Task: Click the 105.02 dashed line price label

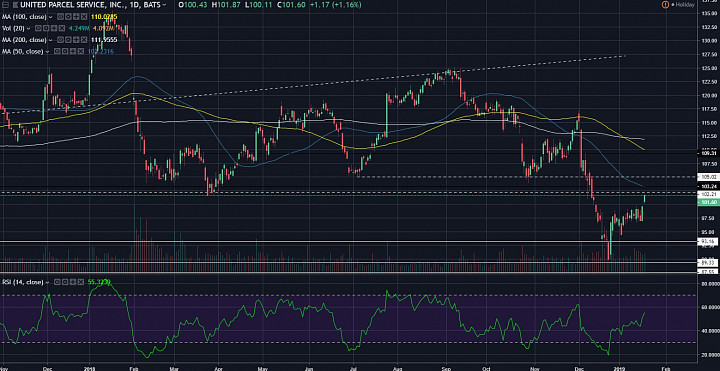Action: pos(708,177)
